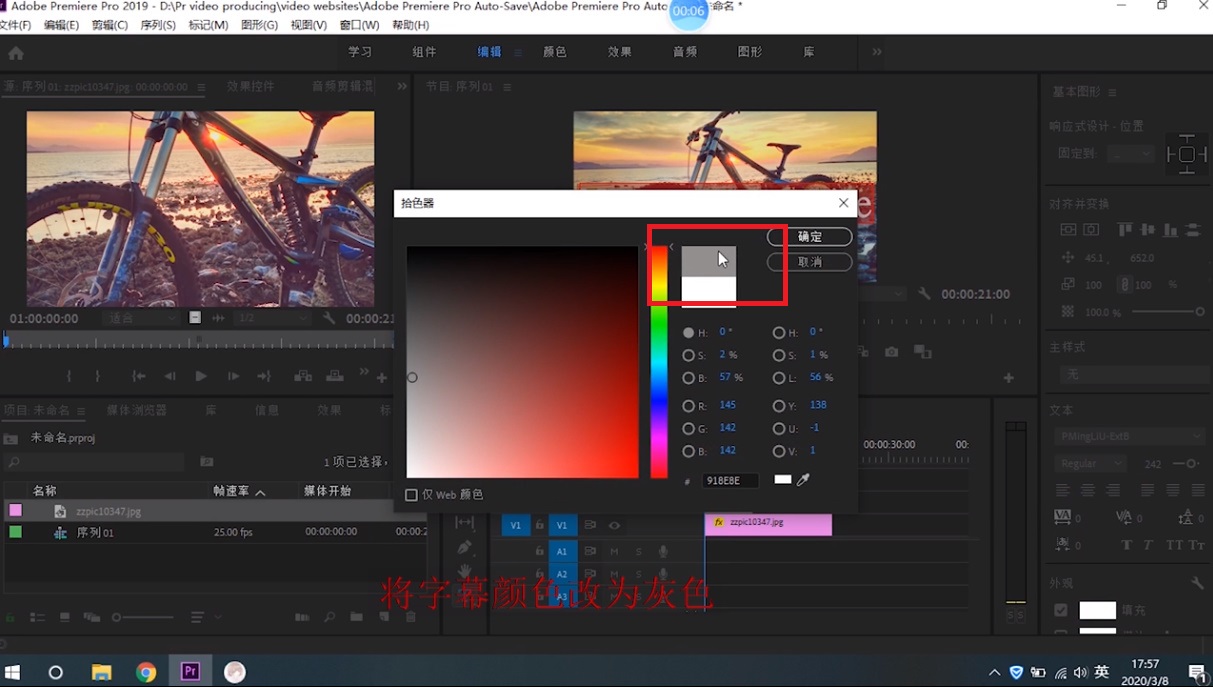Screen dimensions: 1213x687
Task: Select the HSL Lightness radio button
Action: click(779, 378)
